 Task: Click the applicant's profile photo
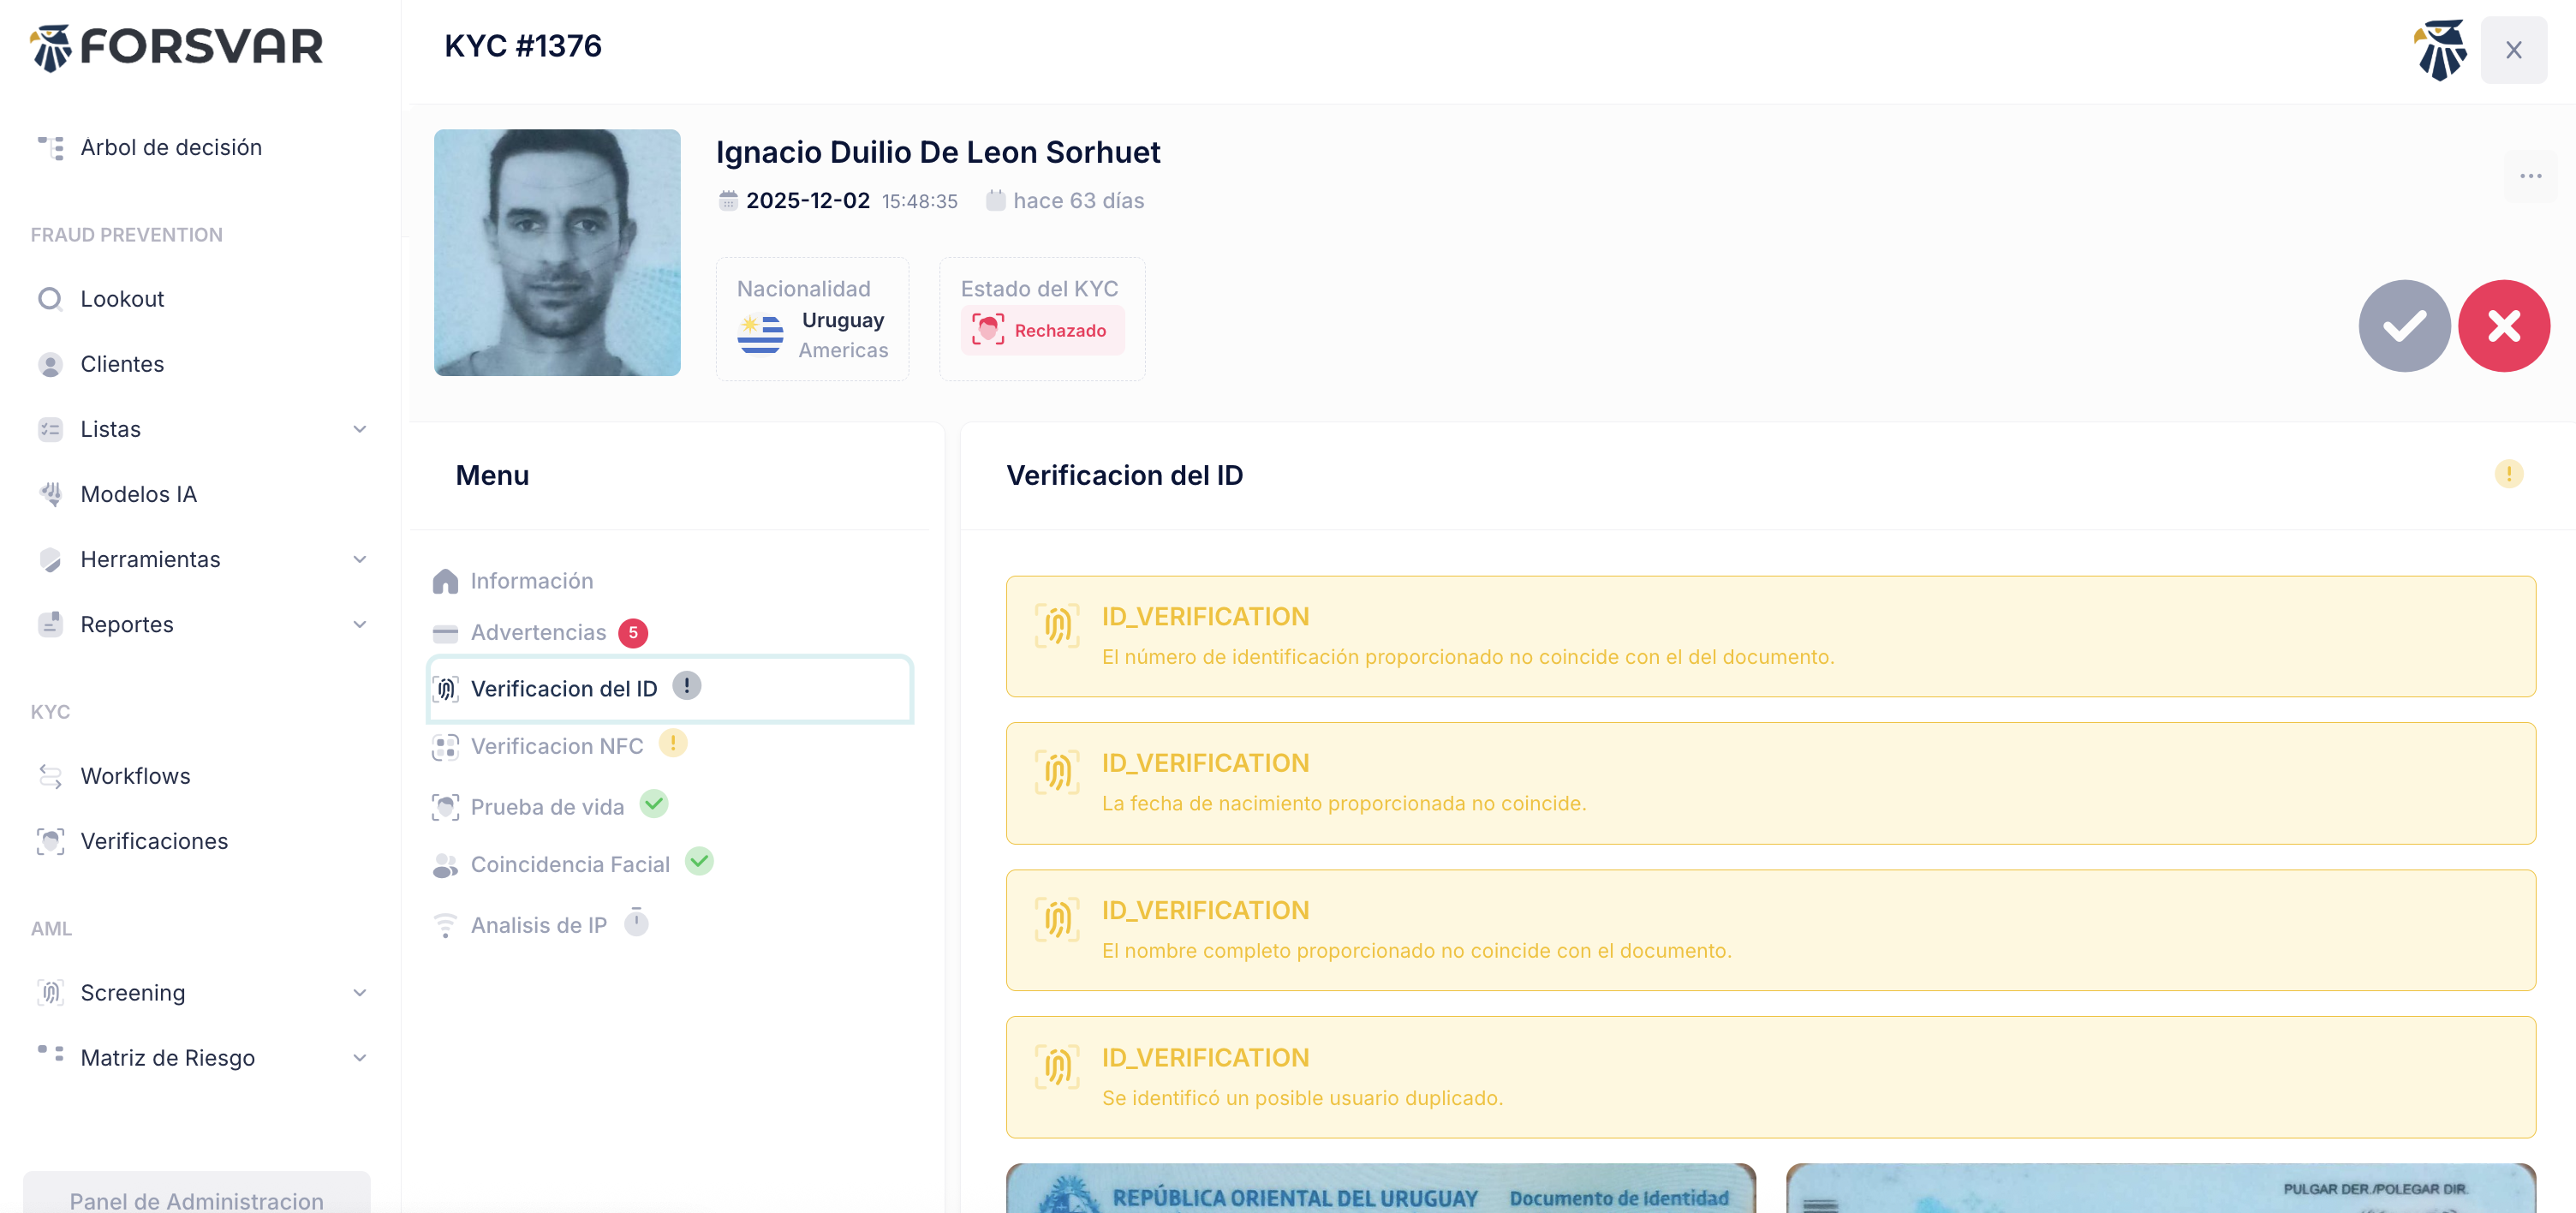557,253
